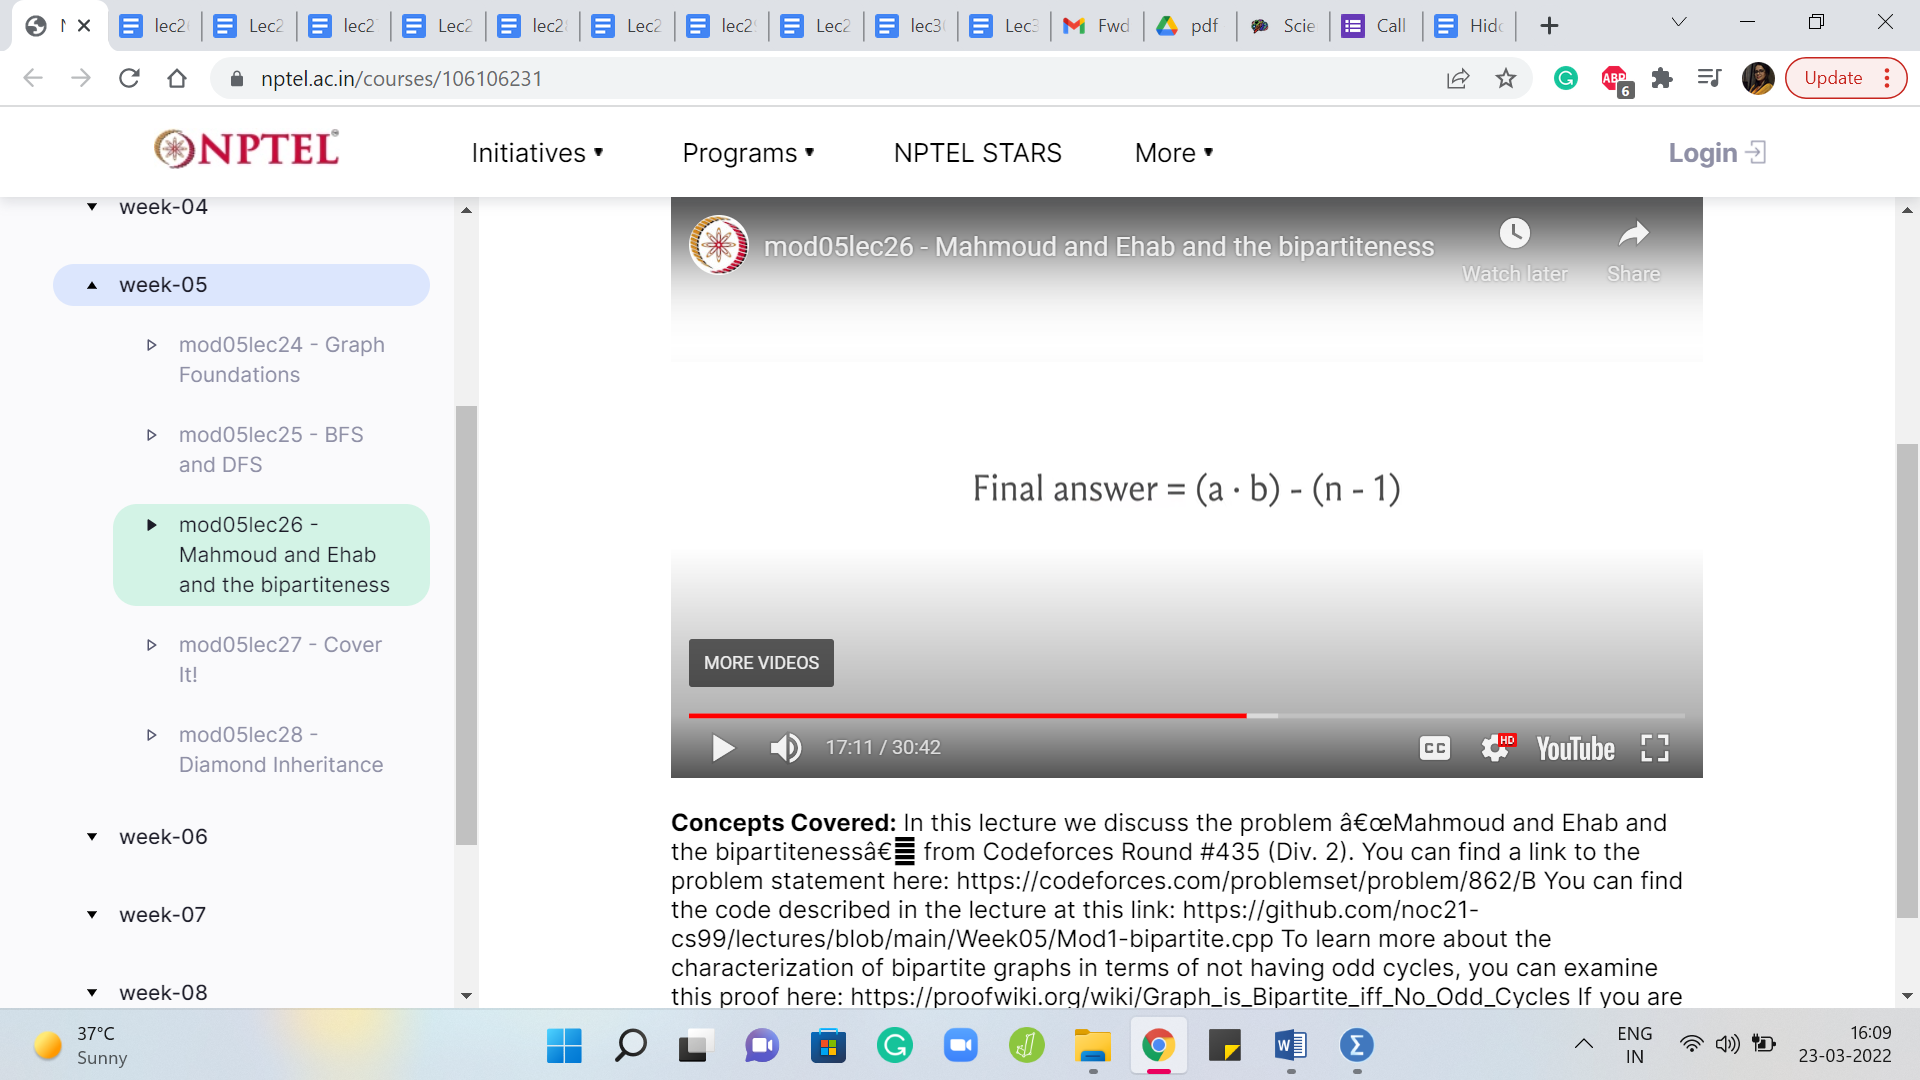Toggle closed captions CC button
The width and height of the screenshot is (1920, 1080).
pos(1434,748)
